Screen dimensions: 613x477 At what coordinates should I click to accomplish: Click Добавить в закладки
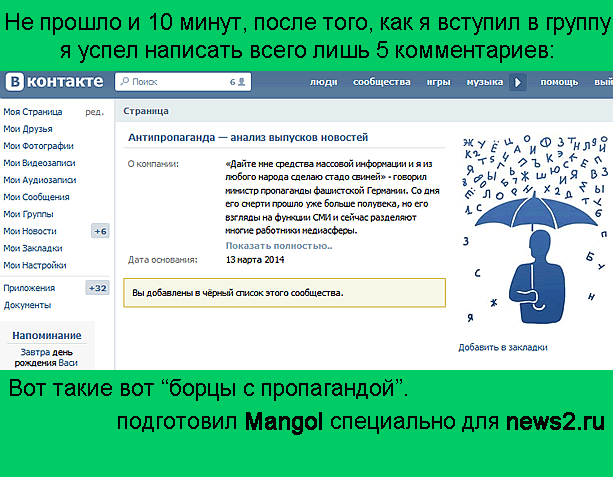point(503,347)
